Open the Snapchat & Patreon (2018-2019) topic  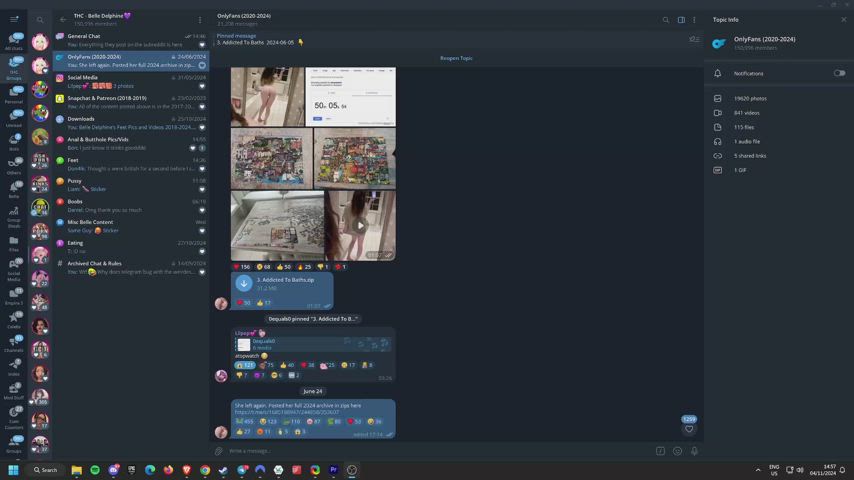point(131,102)
